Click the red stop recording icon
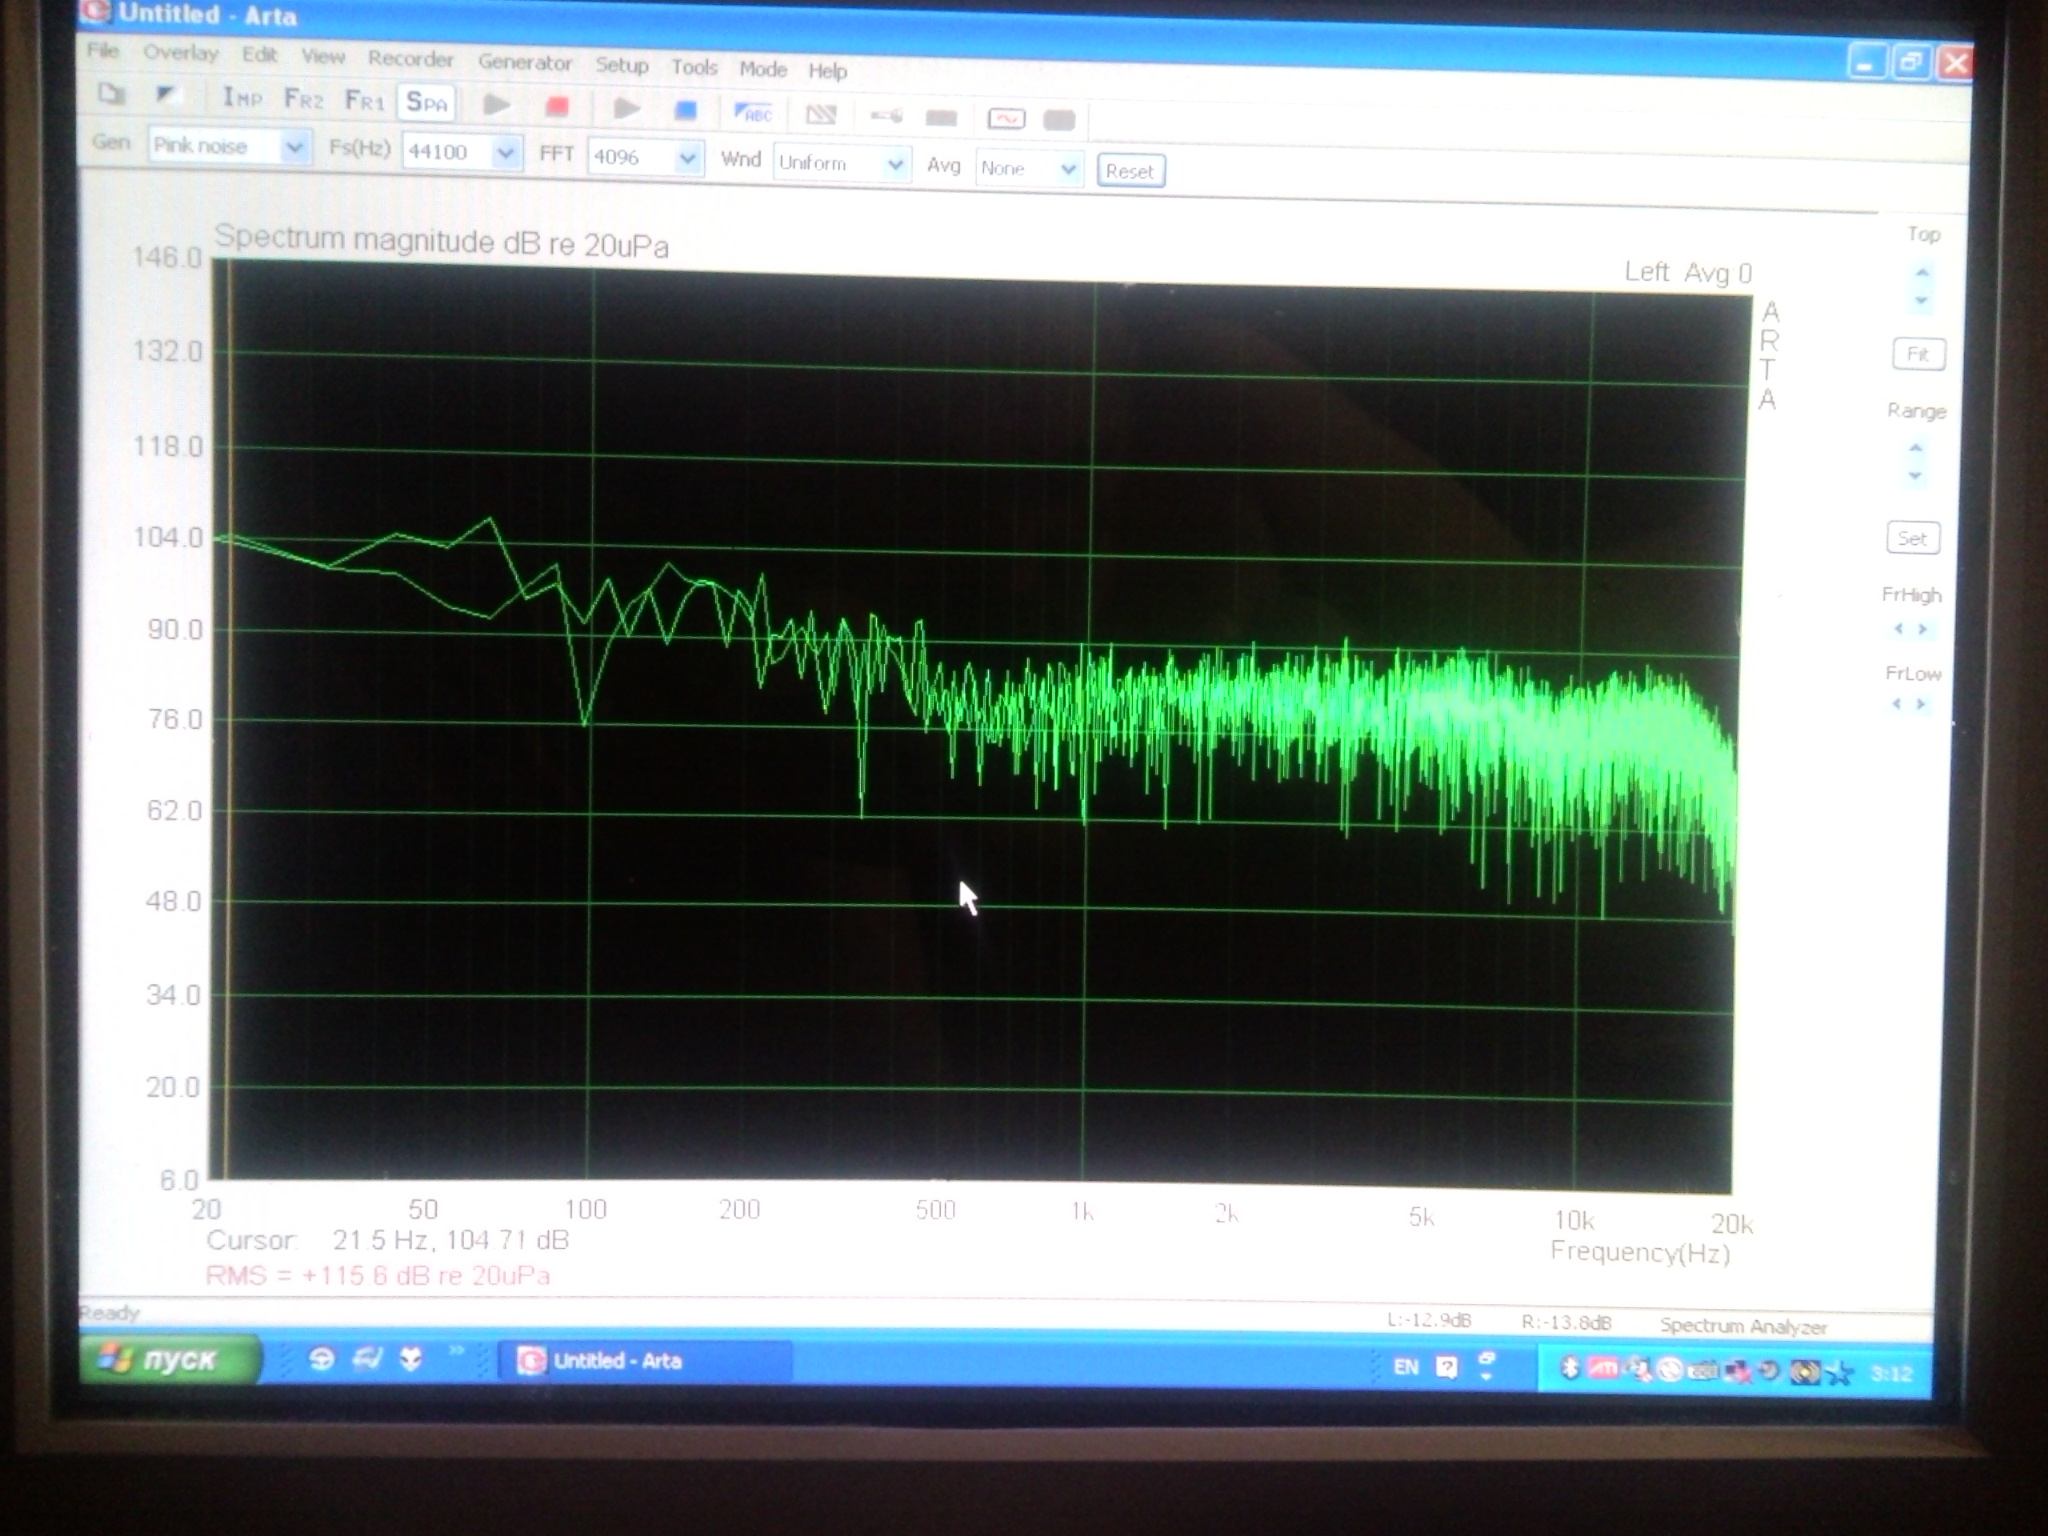 [x=557, y=106]
